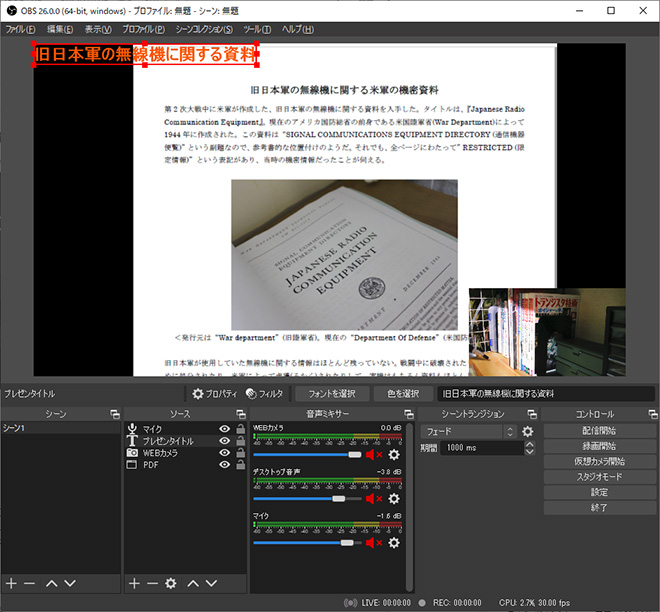The image size is (660, 612).
Task: Toggle the lock on the マイク source
Action: click(240, 428)
